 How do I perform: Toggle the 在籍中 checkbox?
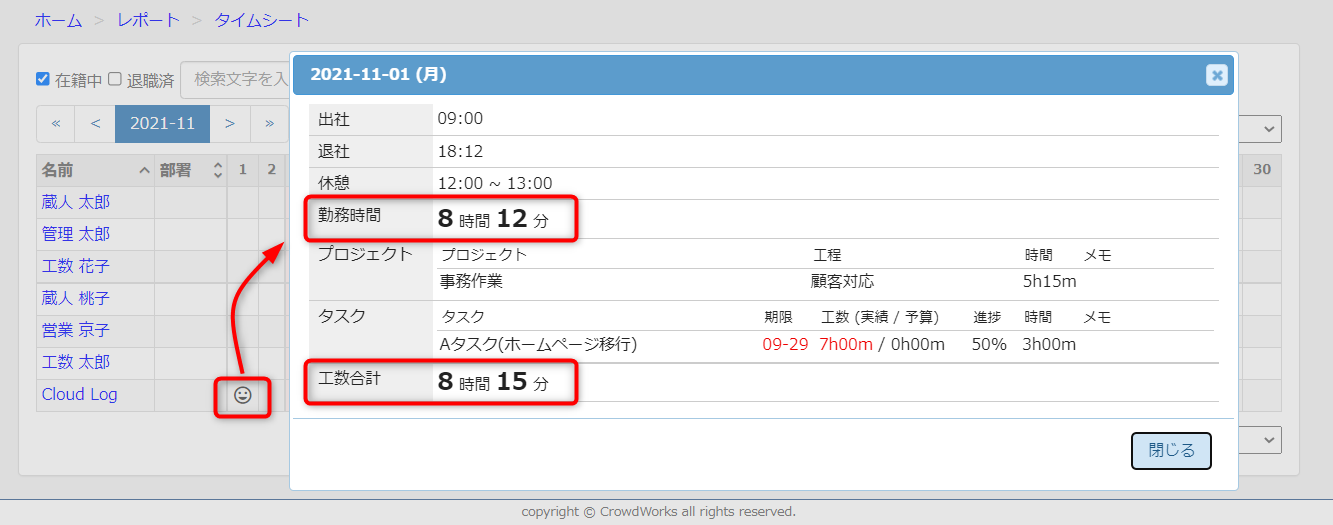[x=43, y=79]
